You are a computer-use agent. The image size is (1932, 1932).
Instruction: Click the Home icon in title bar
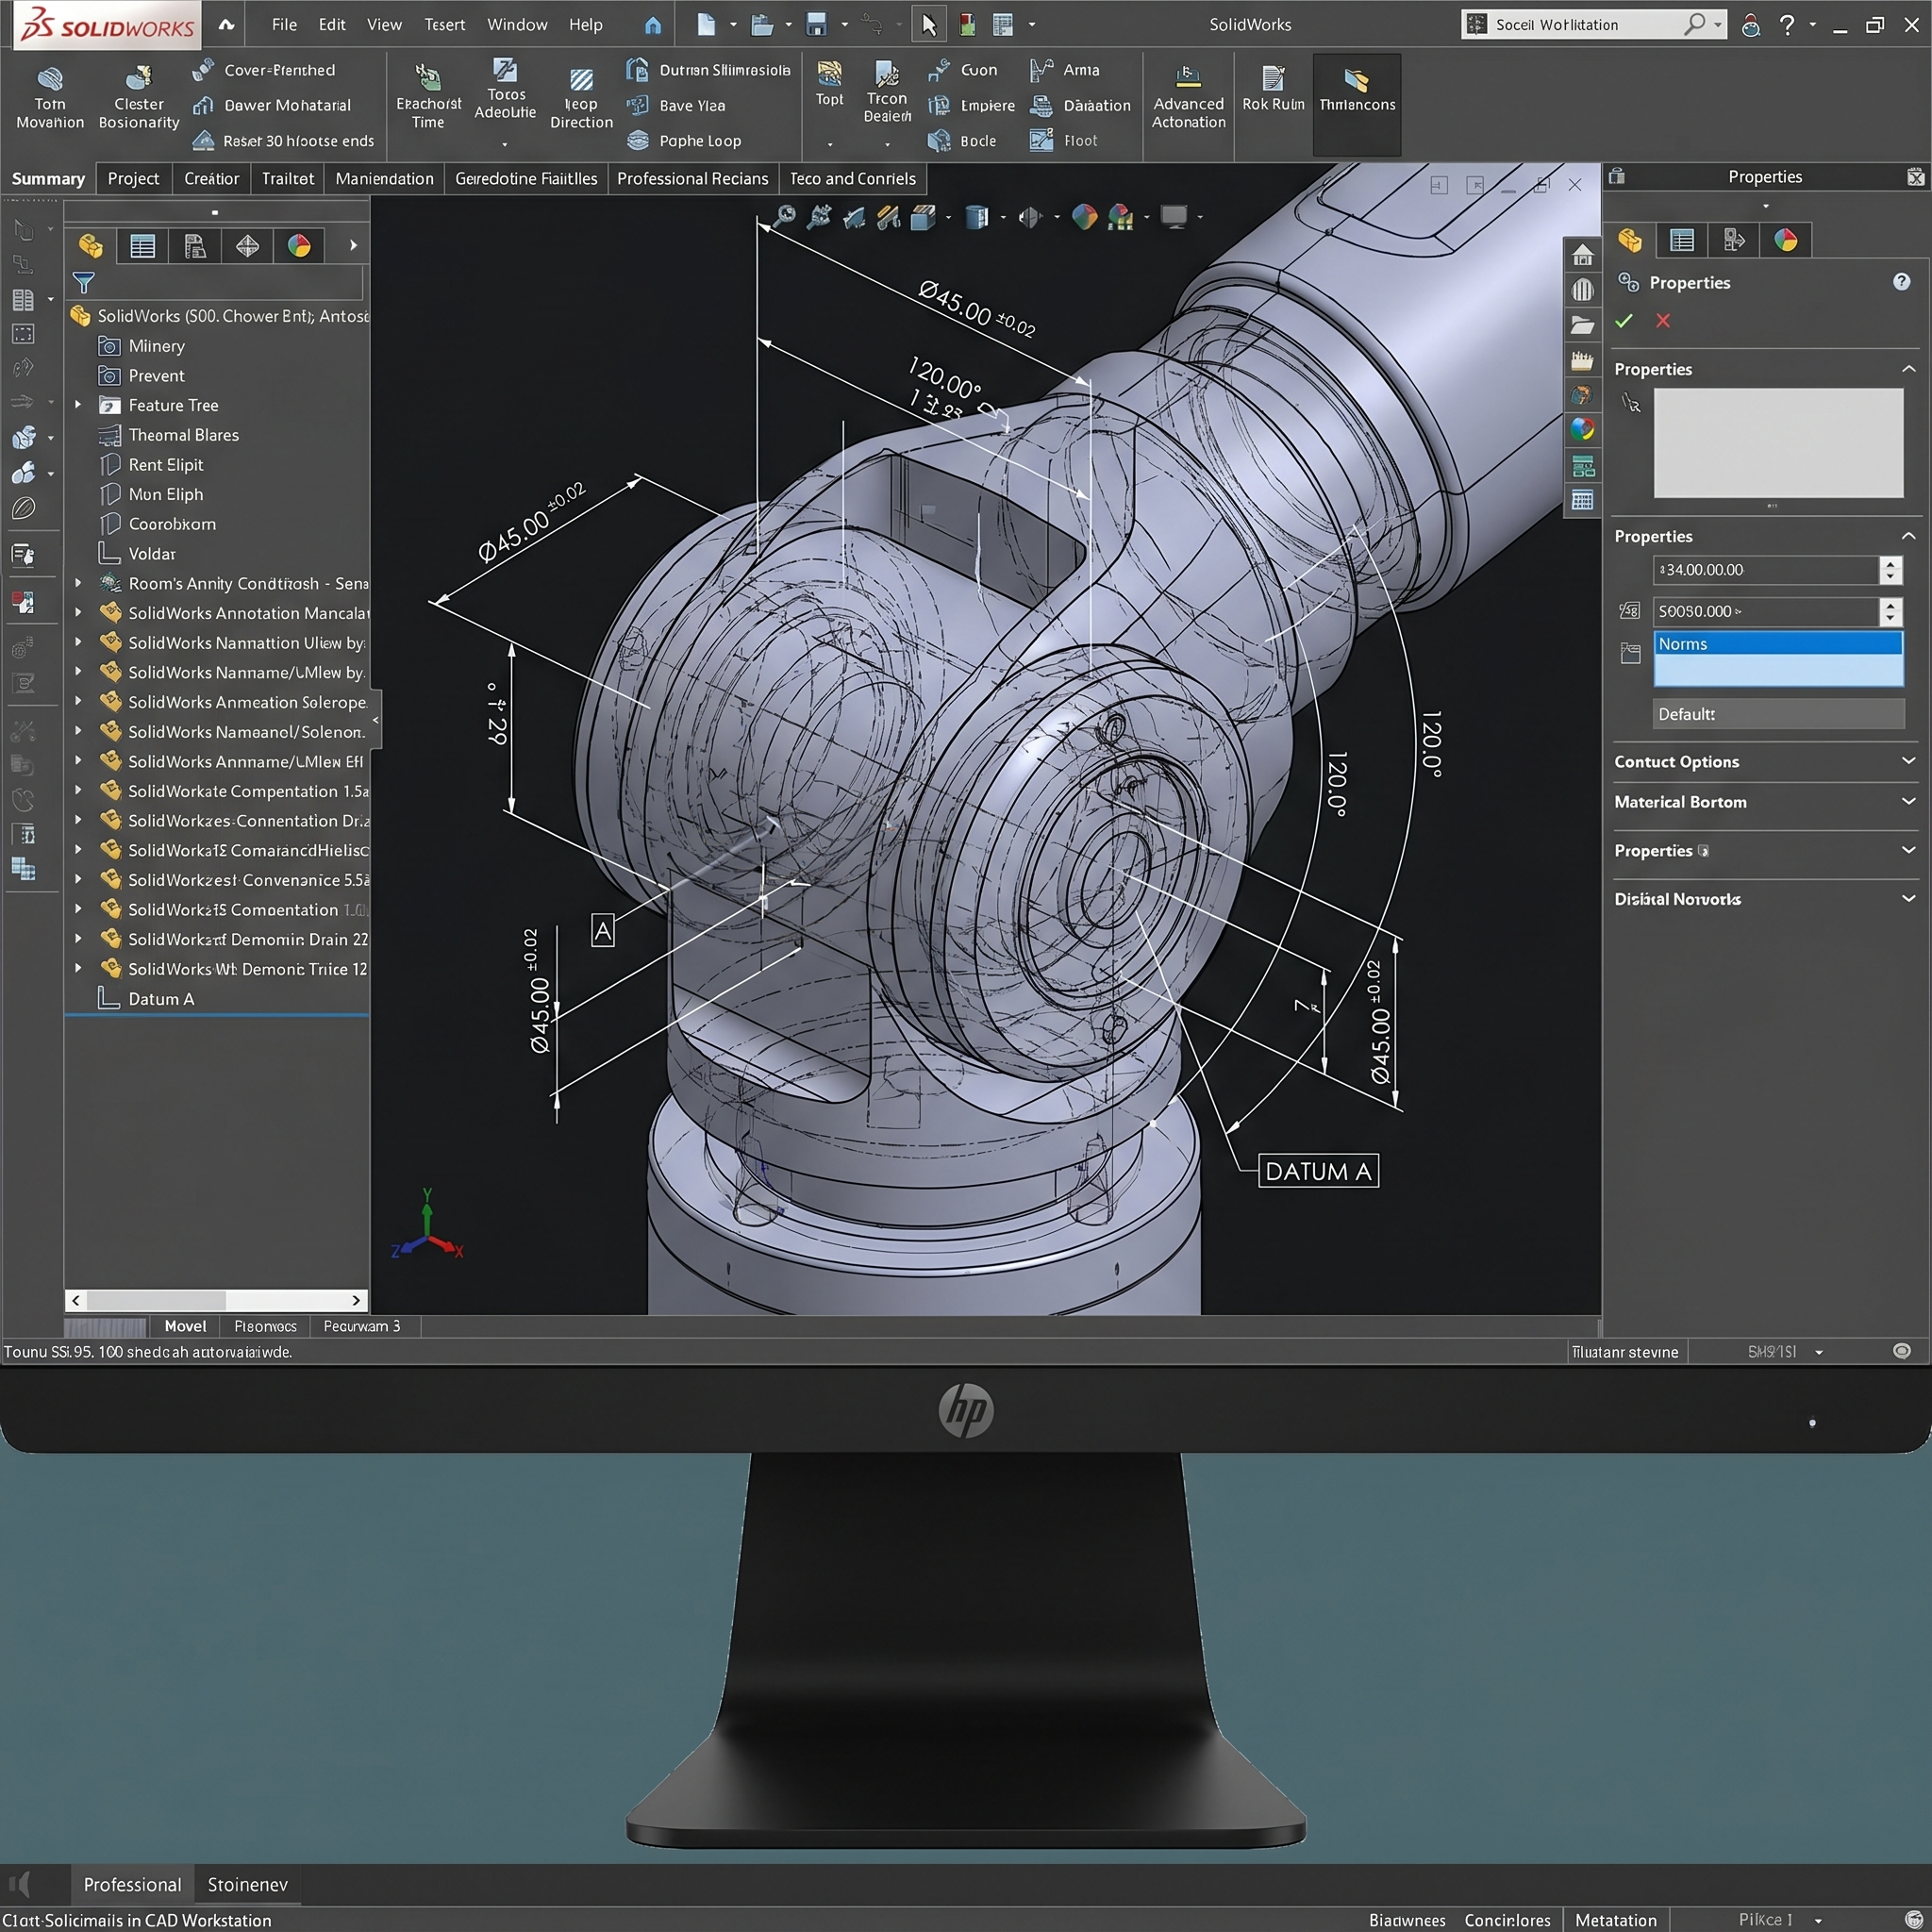(653, 25)
